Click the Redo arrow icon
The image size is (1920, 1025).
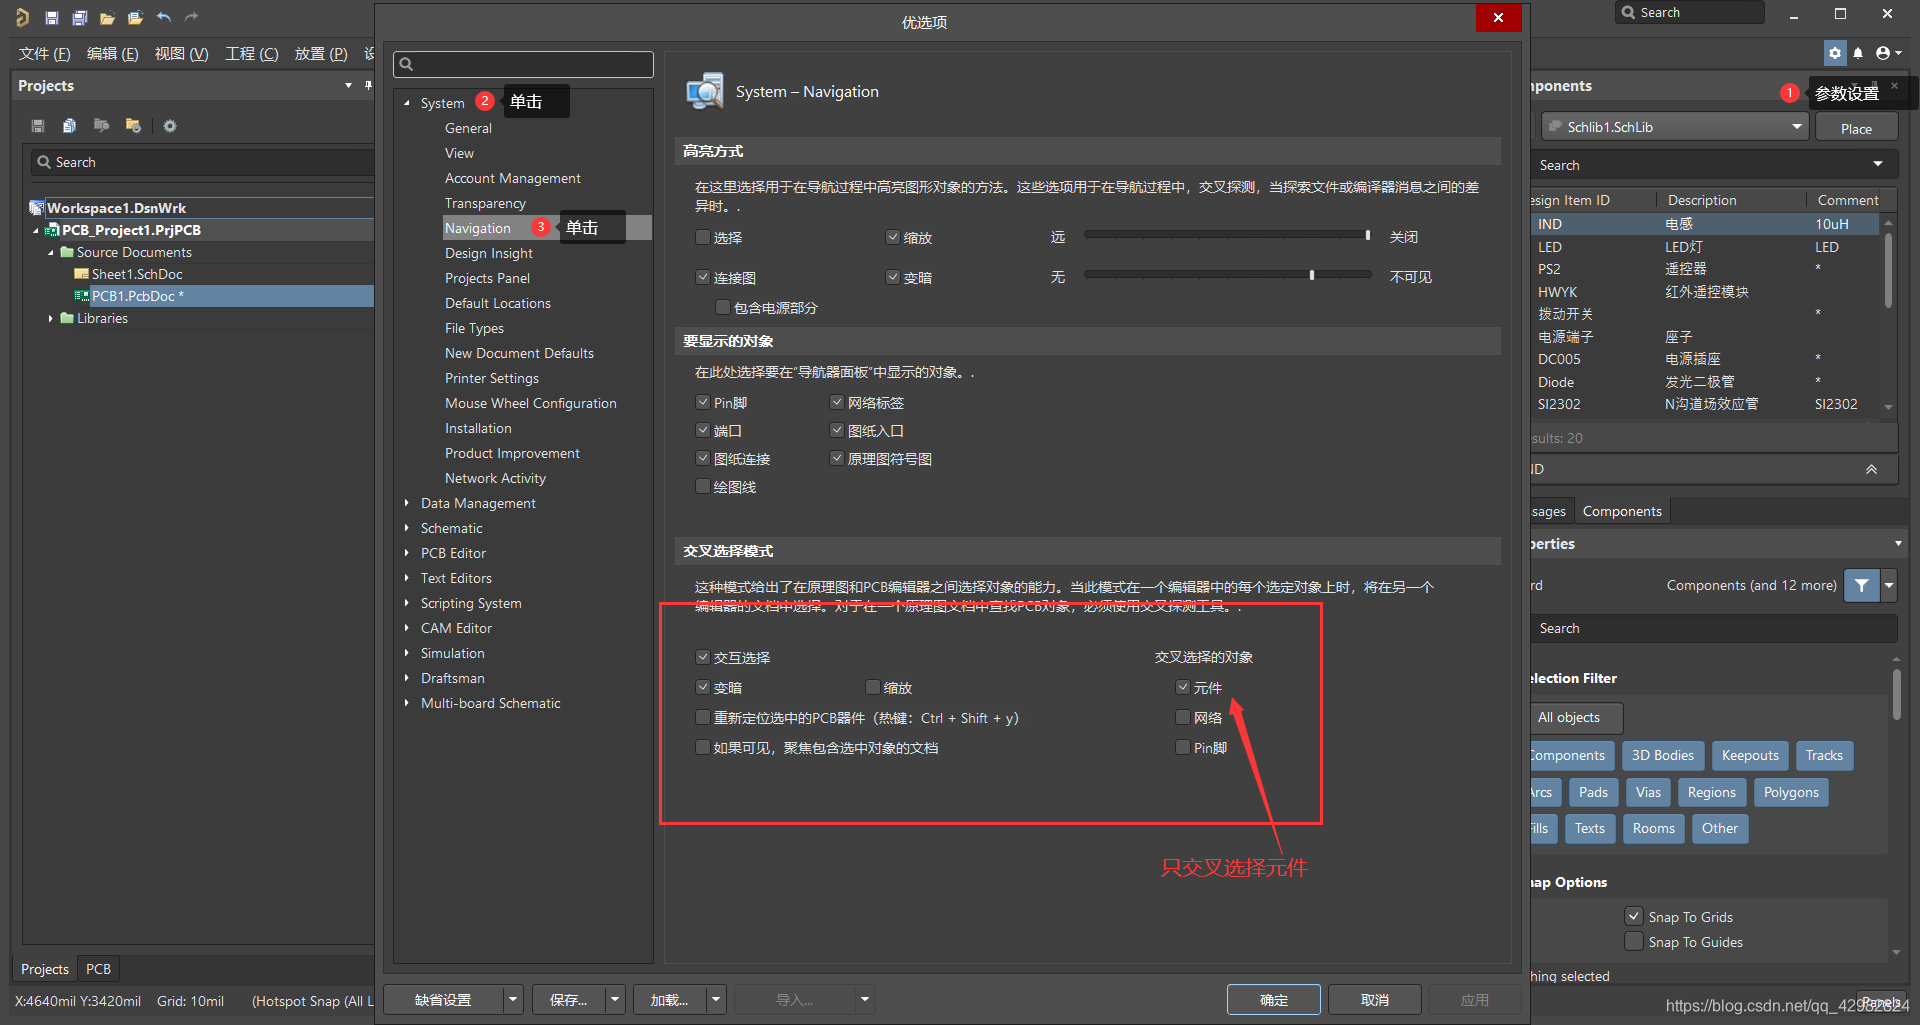[191, 17]
